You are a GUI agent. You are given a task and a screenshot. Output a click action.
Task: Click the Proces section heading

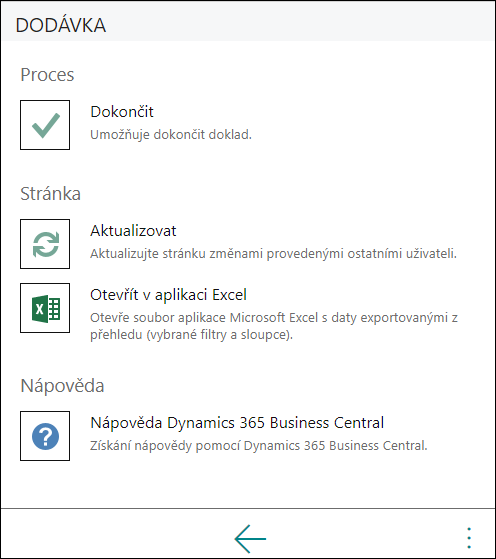[x=47, y=75]
